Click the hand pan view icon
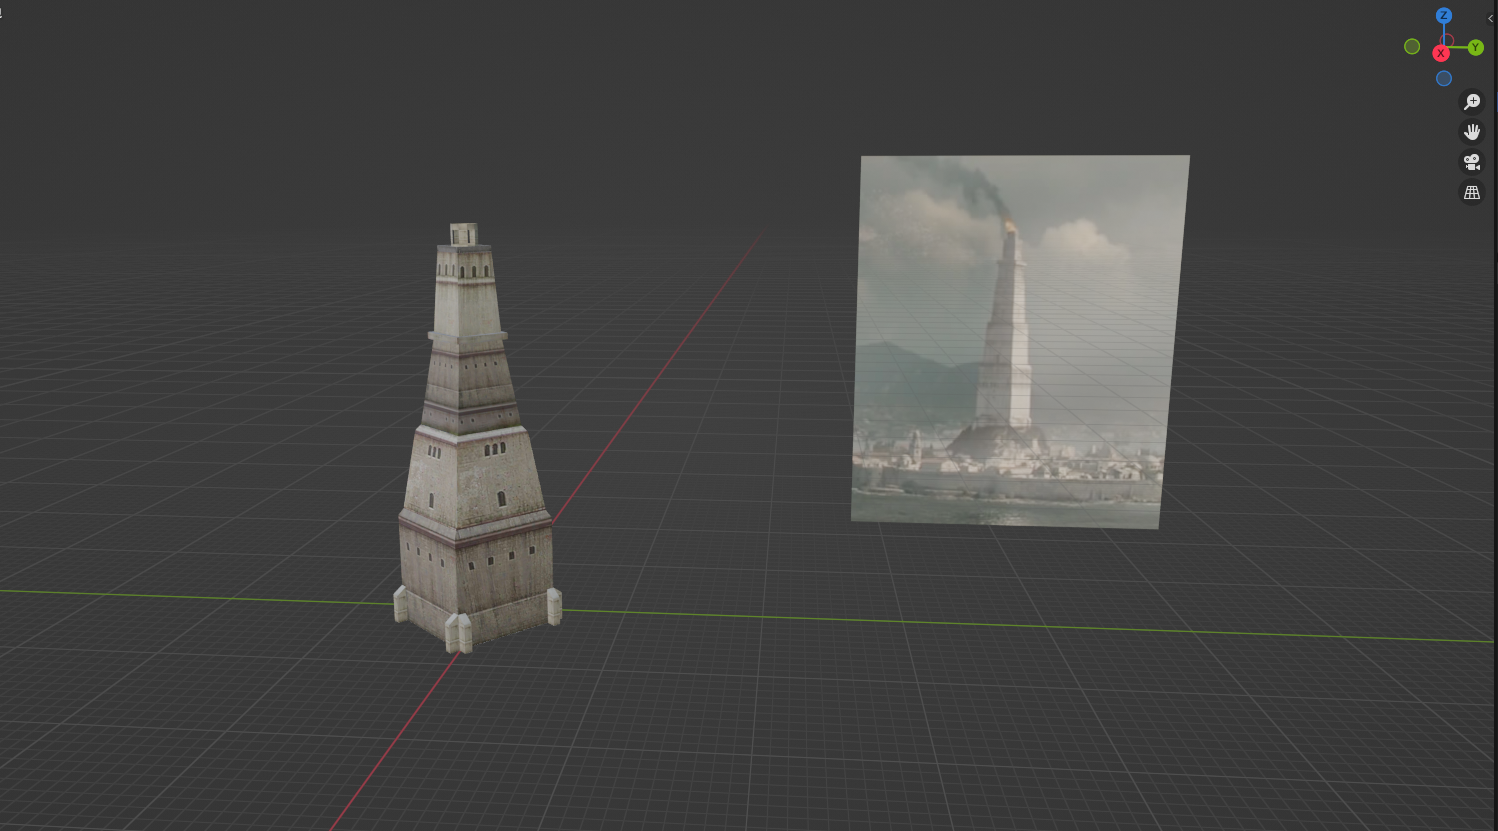Viewport: 1498px width, 831px height. tap(1472, 132)
